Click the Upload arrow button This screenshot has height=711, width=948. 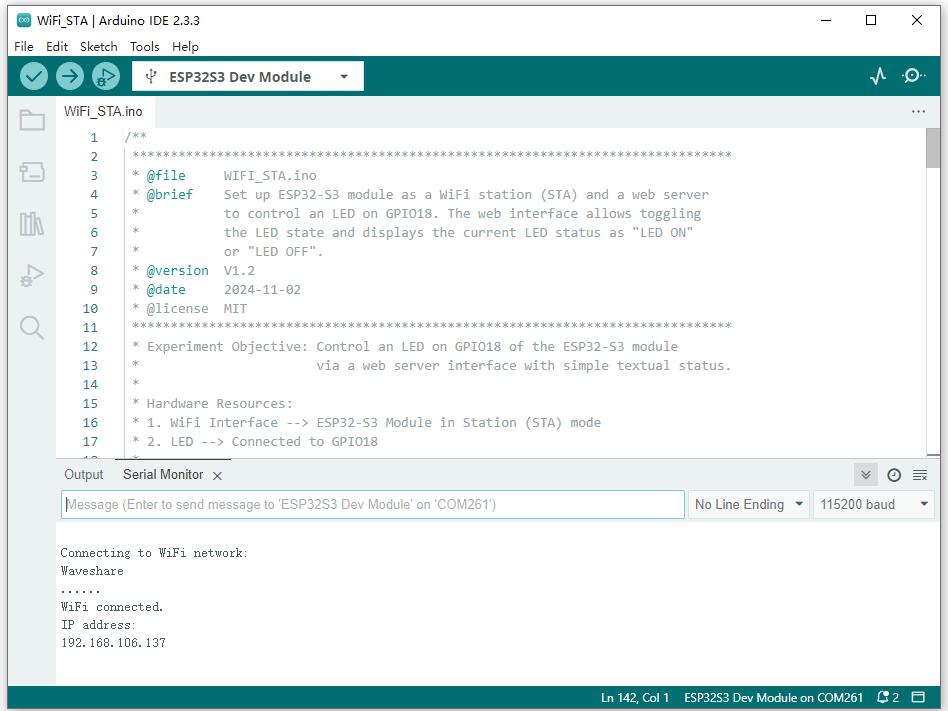coord(70,77)
